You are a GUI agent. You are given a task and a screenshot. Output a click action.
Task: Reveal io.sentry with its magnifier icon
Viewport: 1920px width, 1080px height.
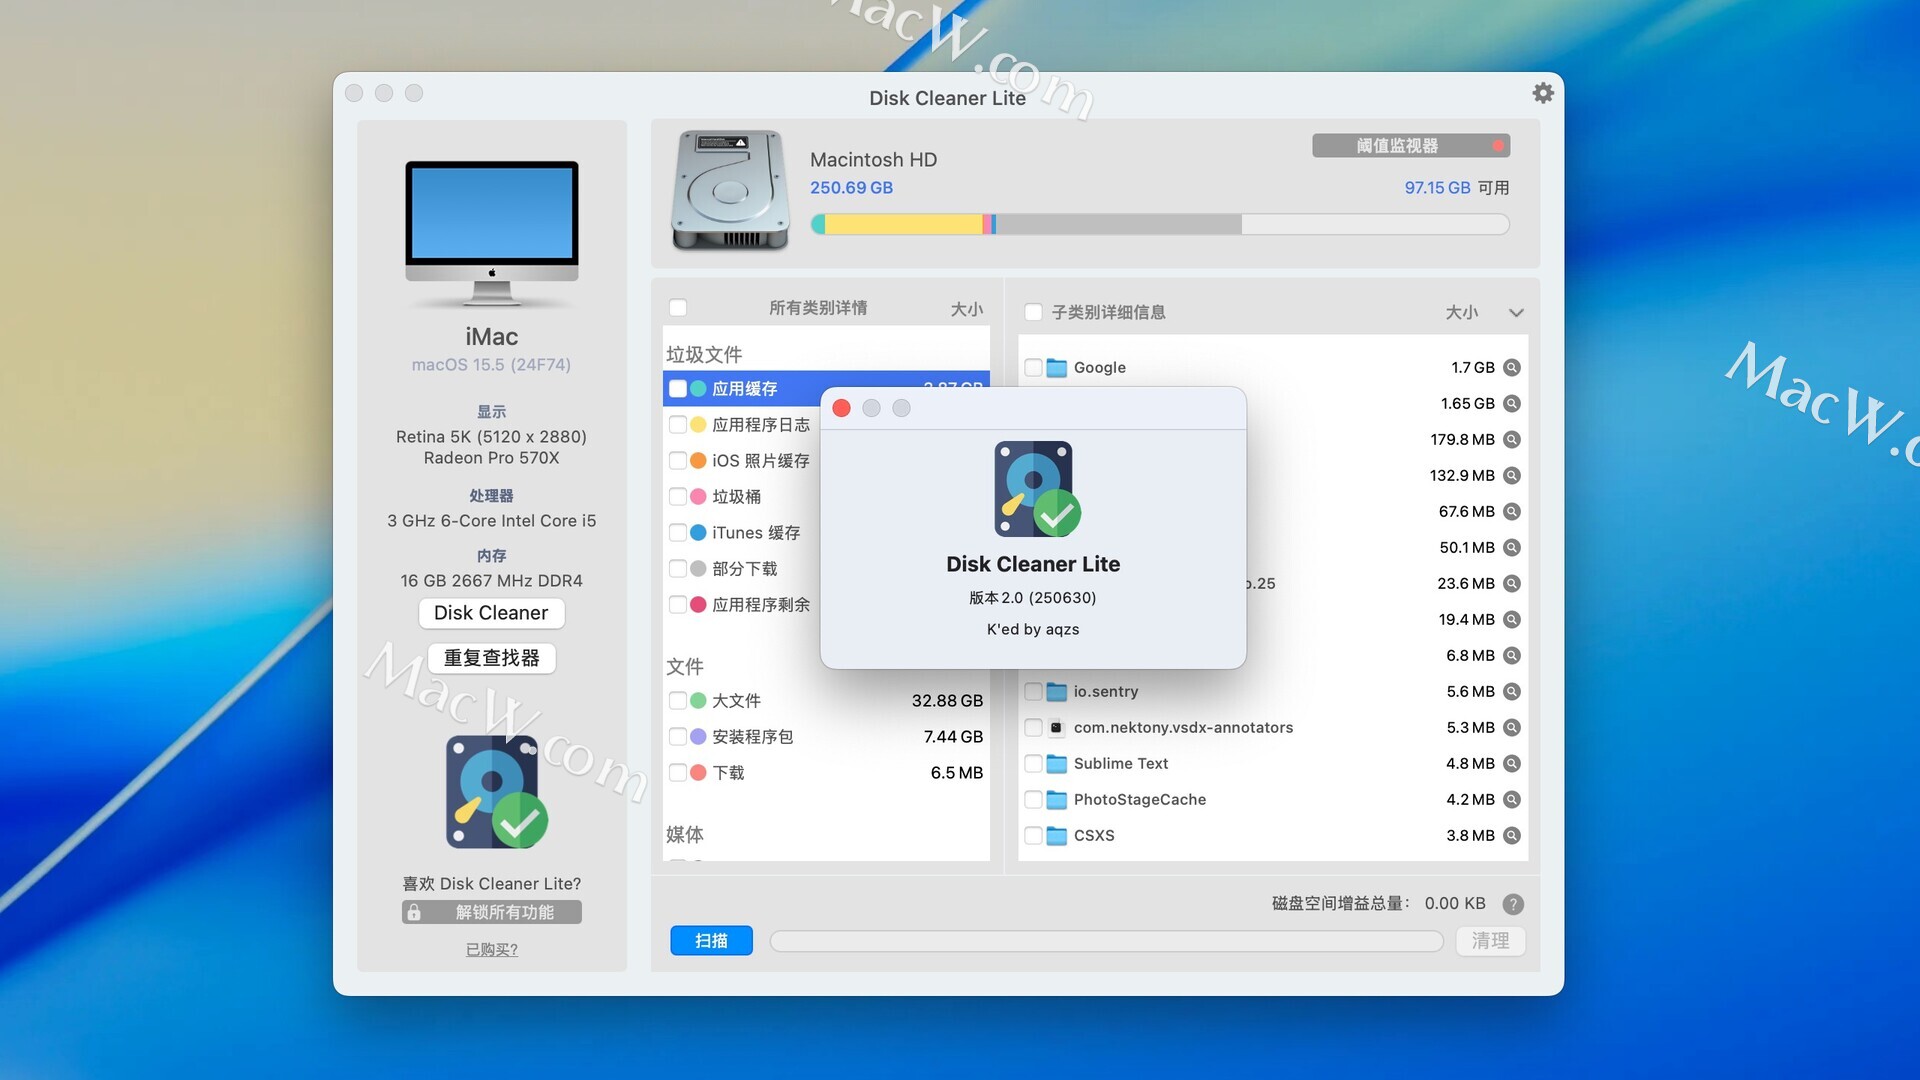pyautogui.click(x=1512, y=692)
